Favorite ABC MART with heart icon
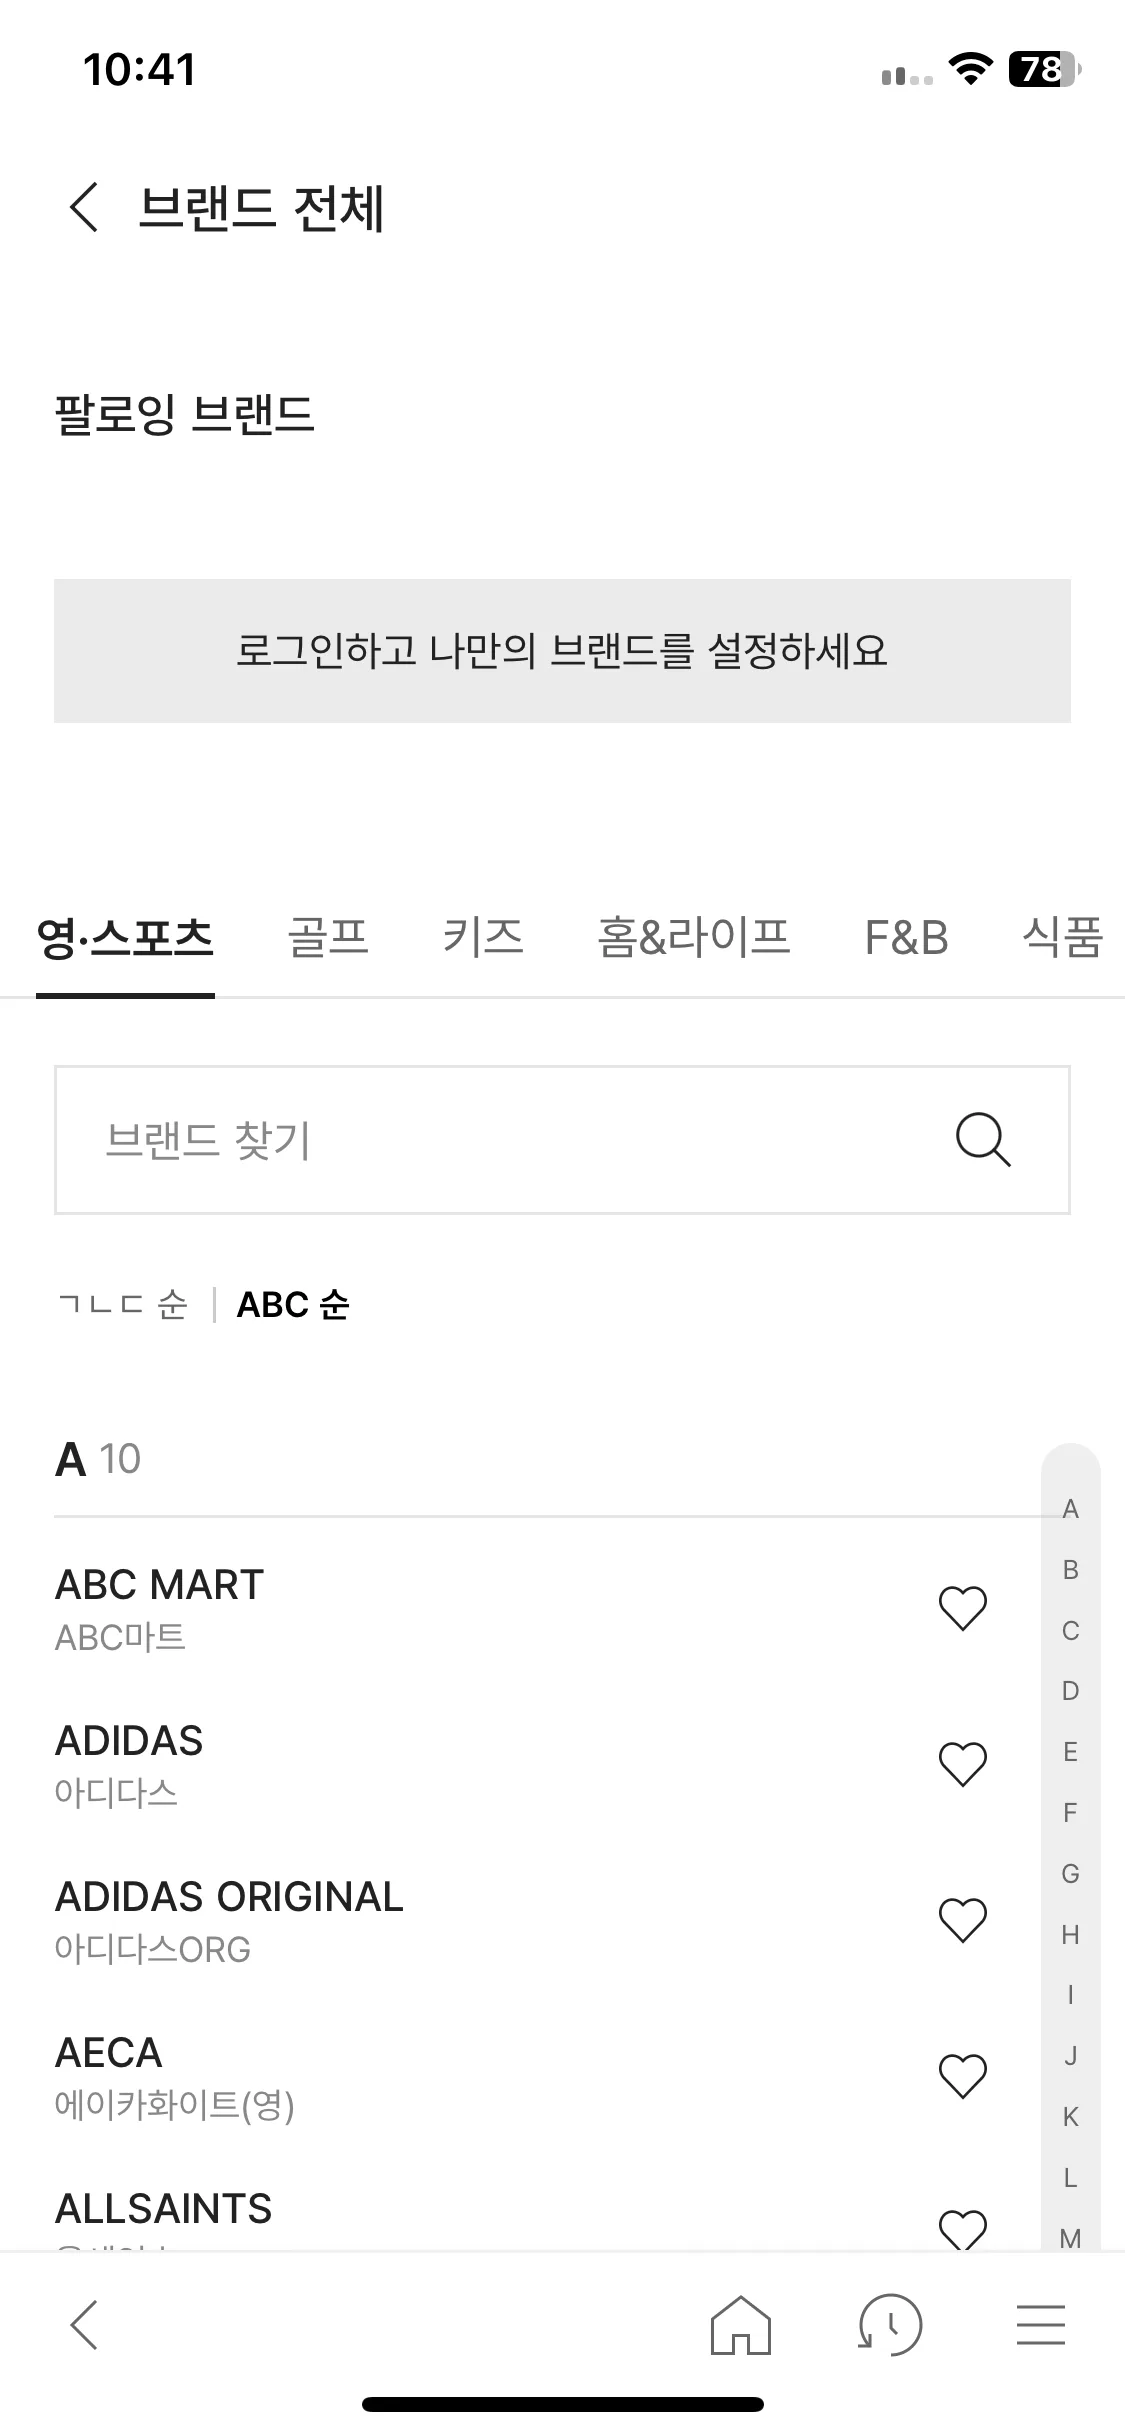 [963, 1608]
